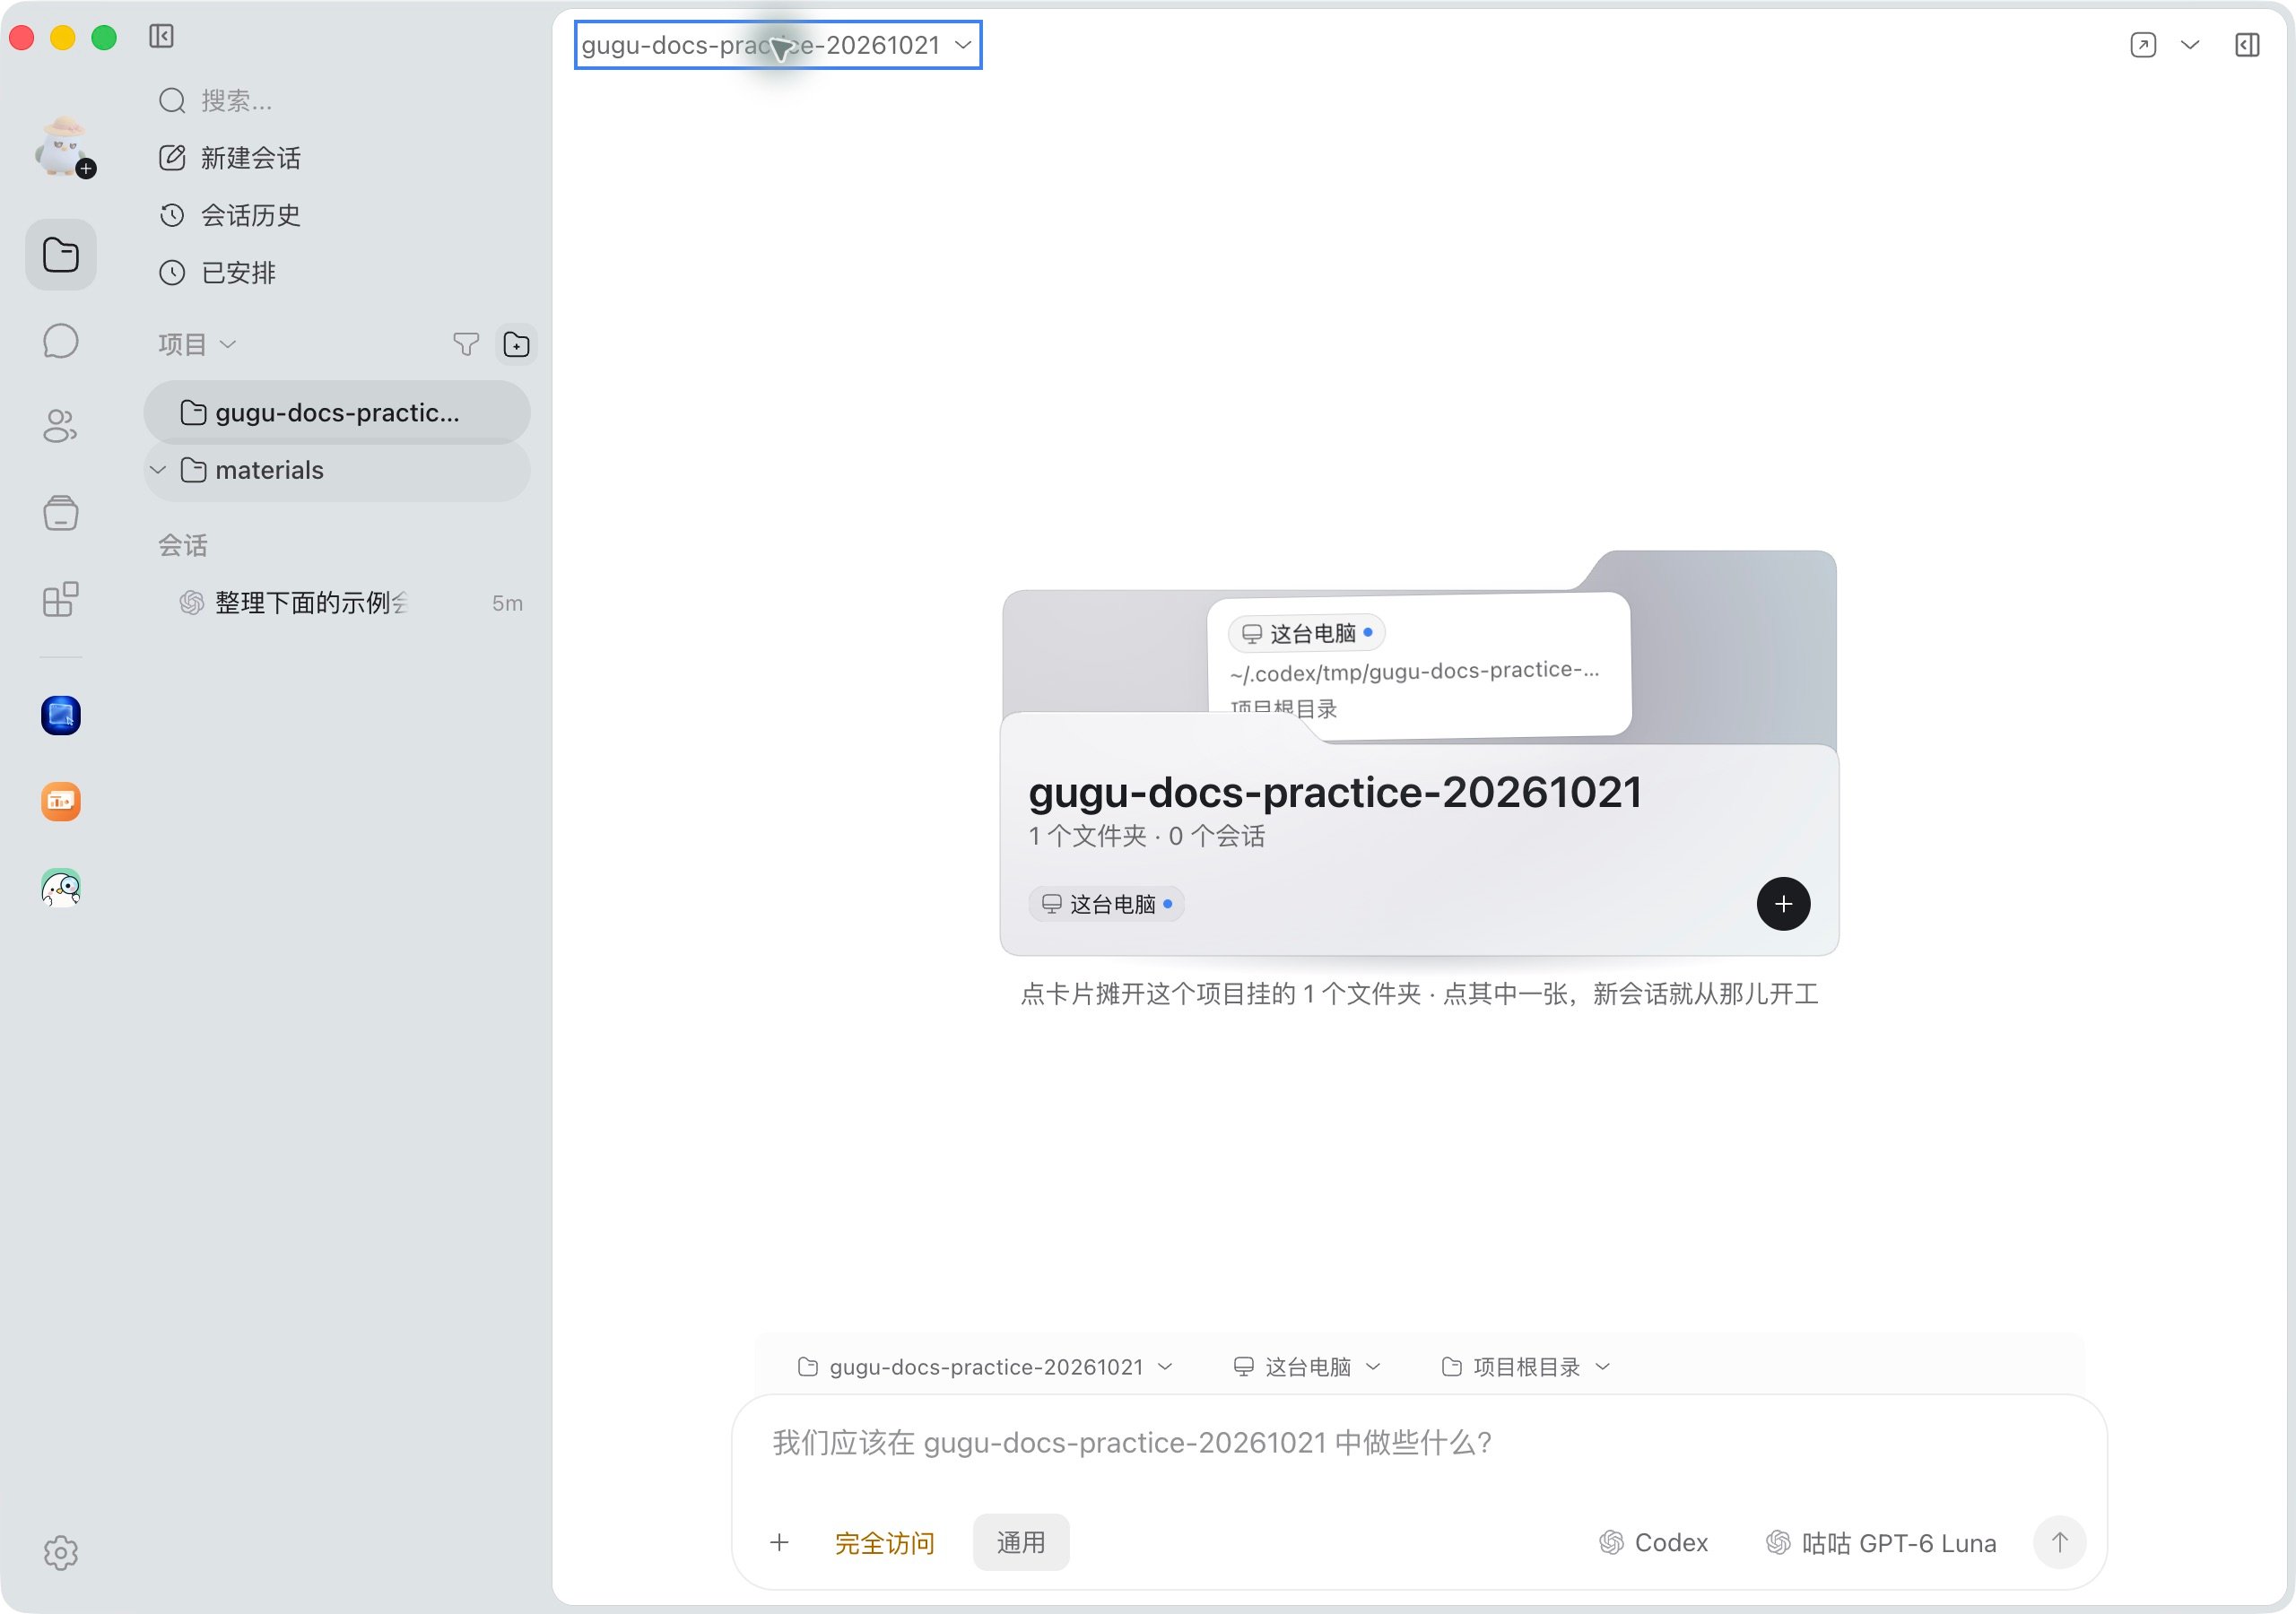Launch the blue screen app icon

click(x=61, y=716)
